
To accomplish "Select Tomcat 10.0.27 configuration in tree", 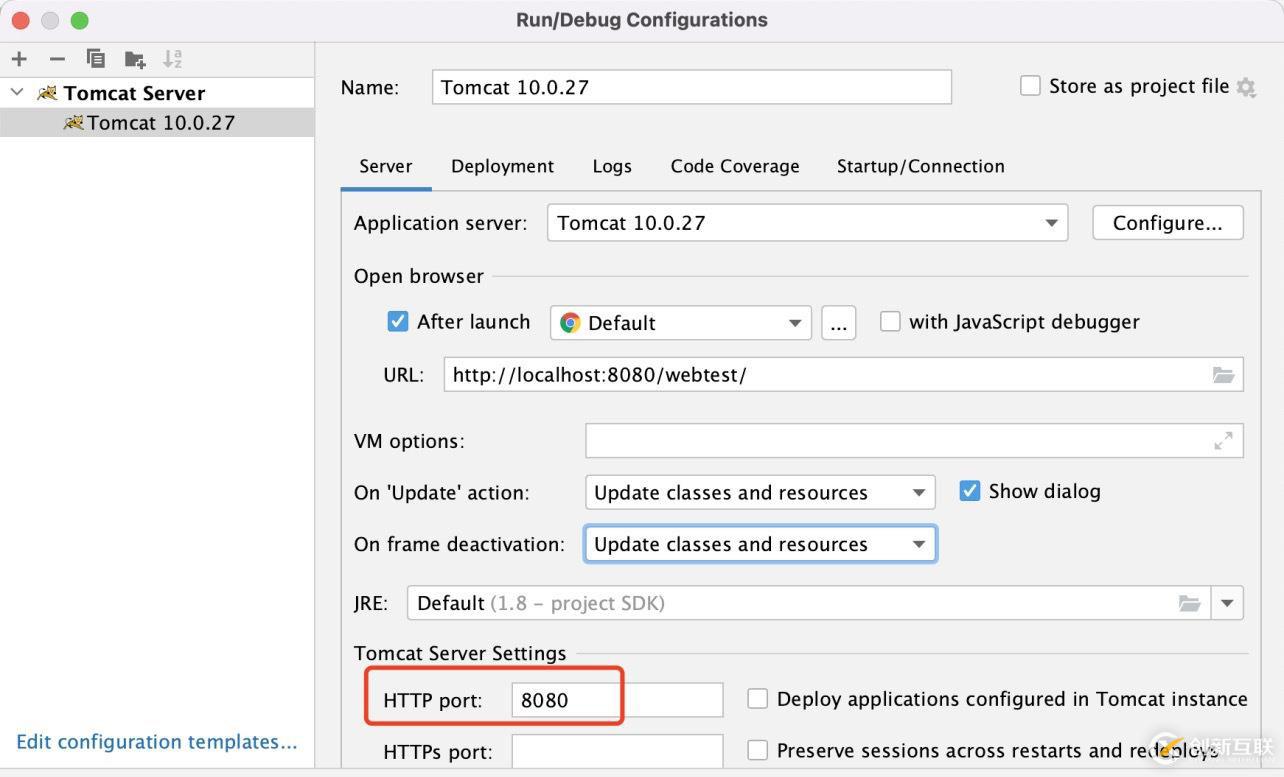I will tap(157, 122).
